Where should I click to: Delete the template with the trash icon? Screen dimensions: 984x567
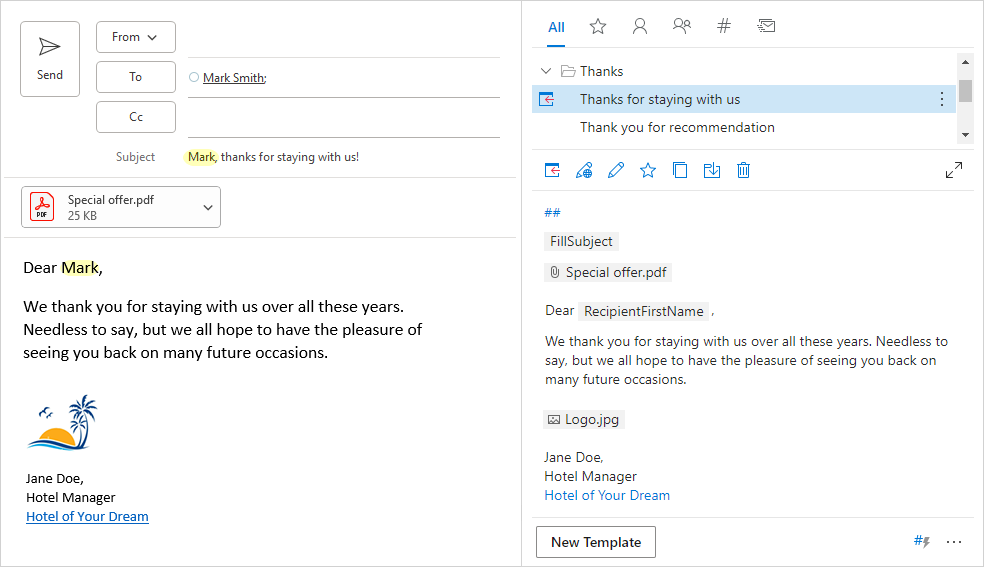coord(743,170)
